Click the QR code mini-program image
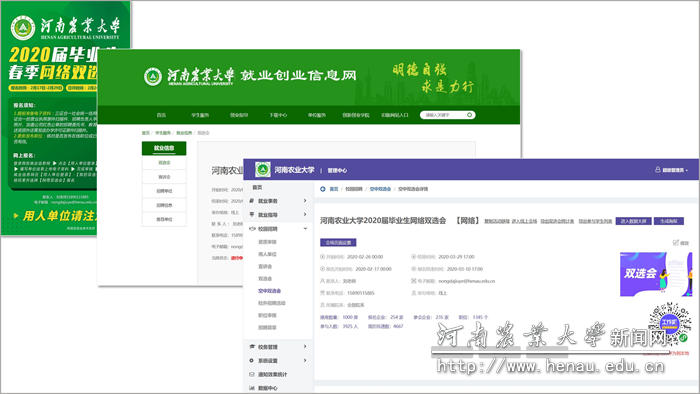The width and height of the screenshot is (700, 394). point(669,324)
